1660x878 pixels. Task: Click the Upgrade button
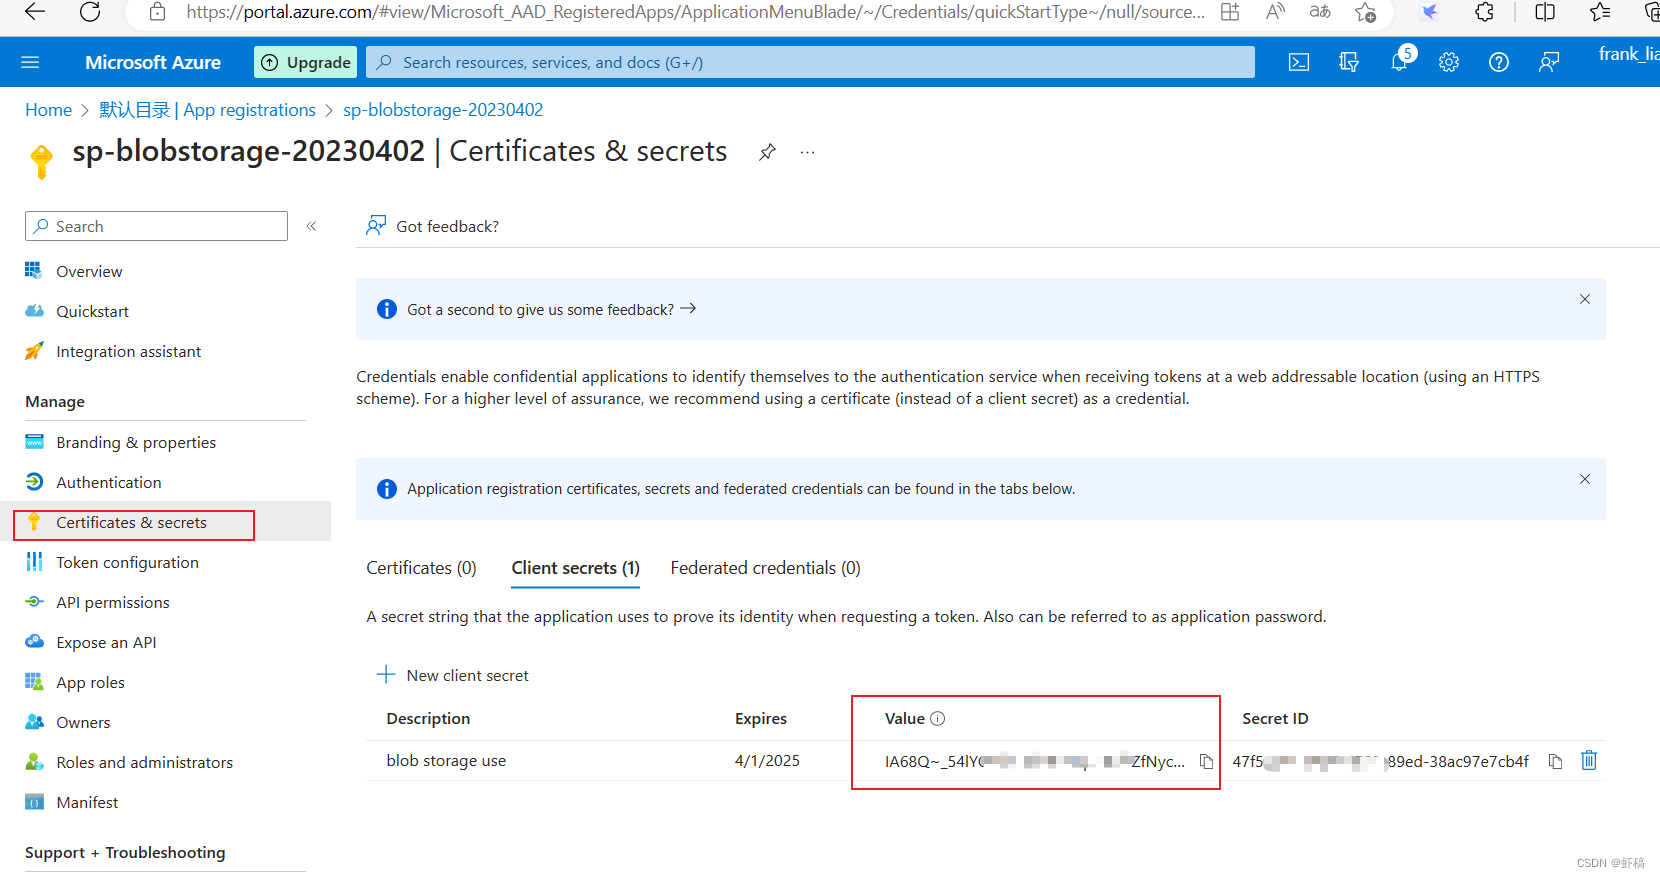click(306, 62)
